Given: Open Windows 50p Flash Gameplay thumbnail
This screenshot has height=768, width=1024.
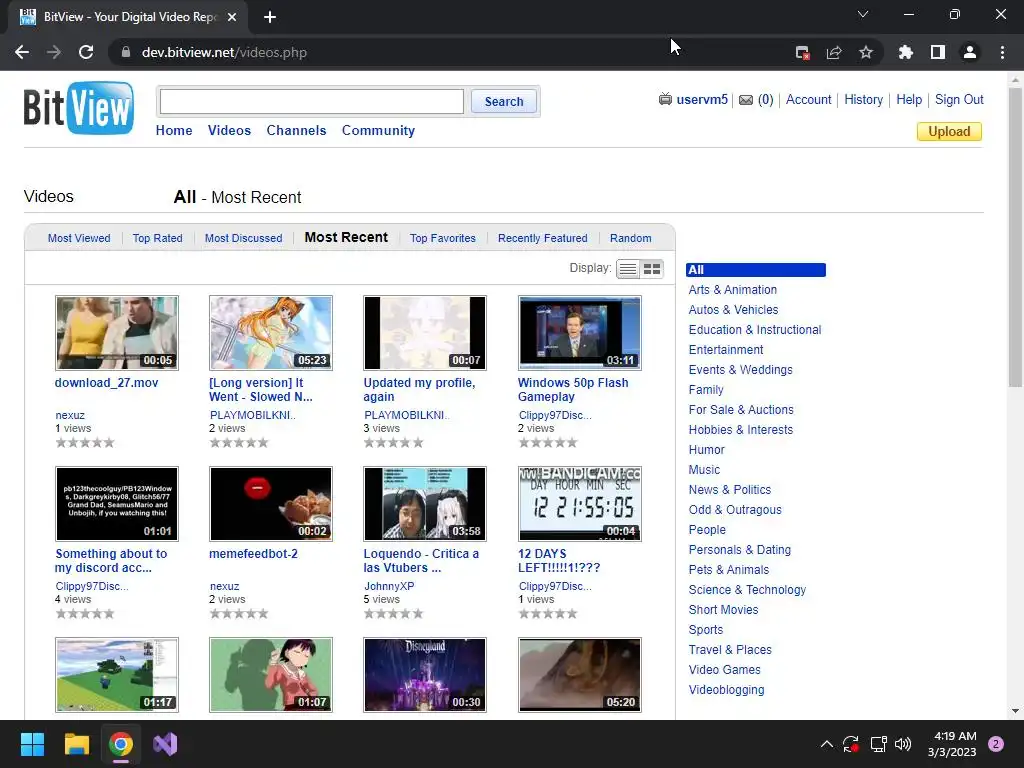Looking at the screenshot, I should pyautogui.click(x=579, y=333).
